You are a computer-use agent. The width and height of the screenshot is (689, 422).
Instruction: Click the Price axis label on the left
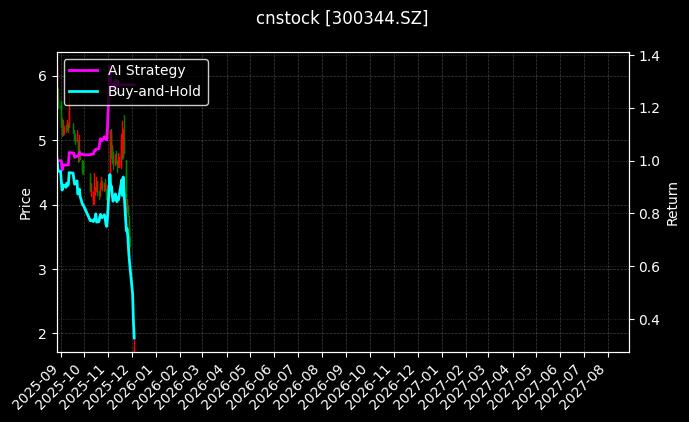[x=26, y=204]
